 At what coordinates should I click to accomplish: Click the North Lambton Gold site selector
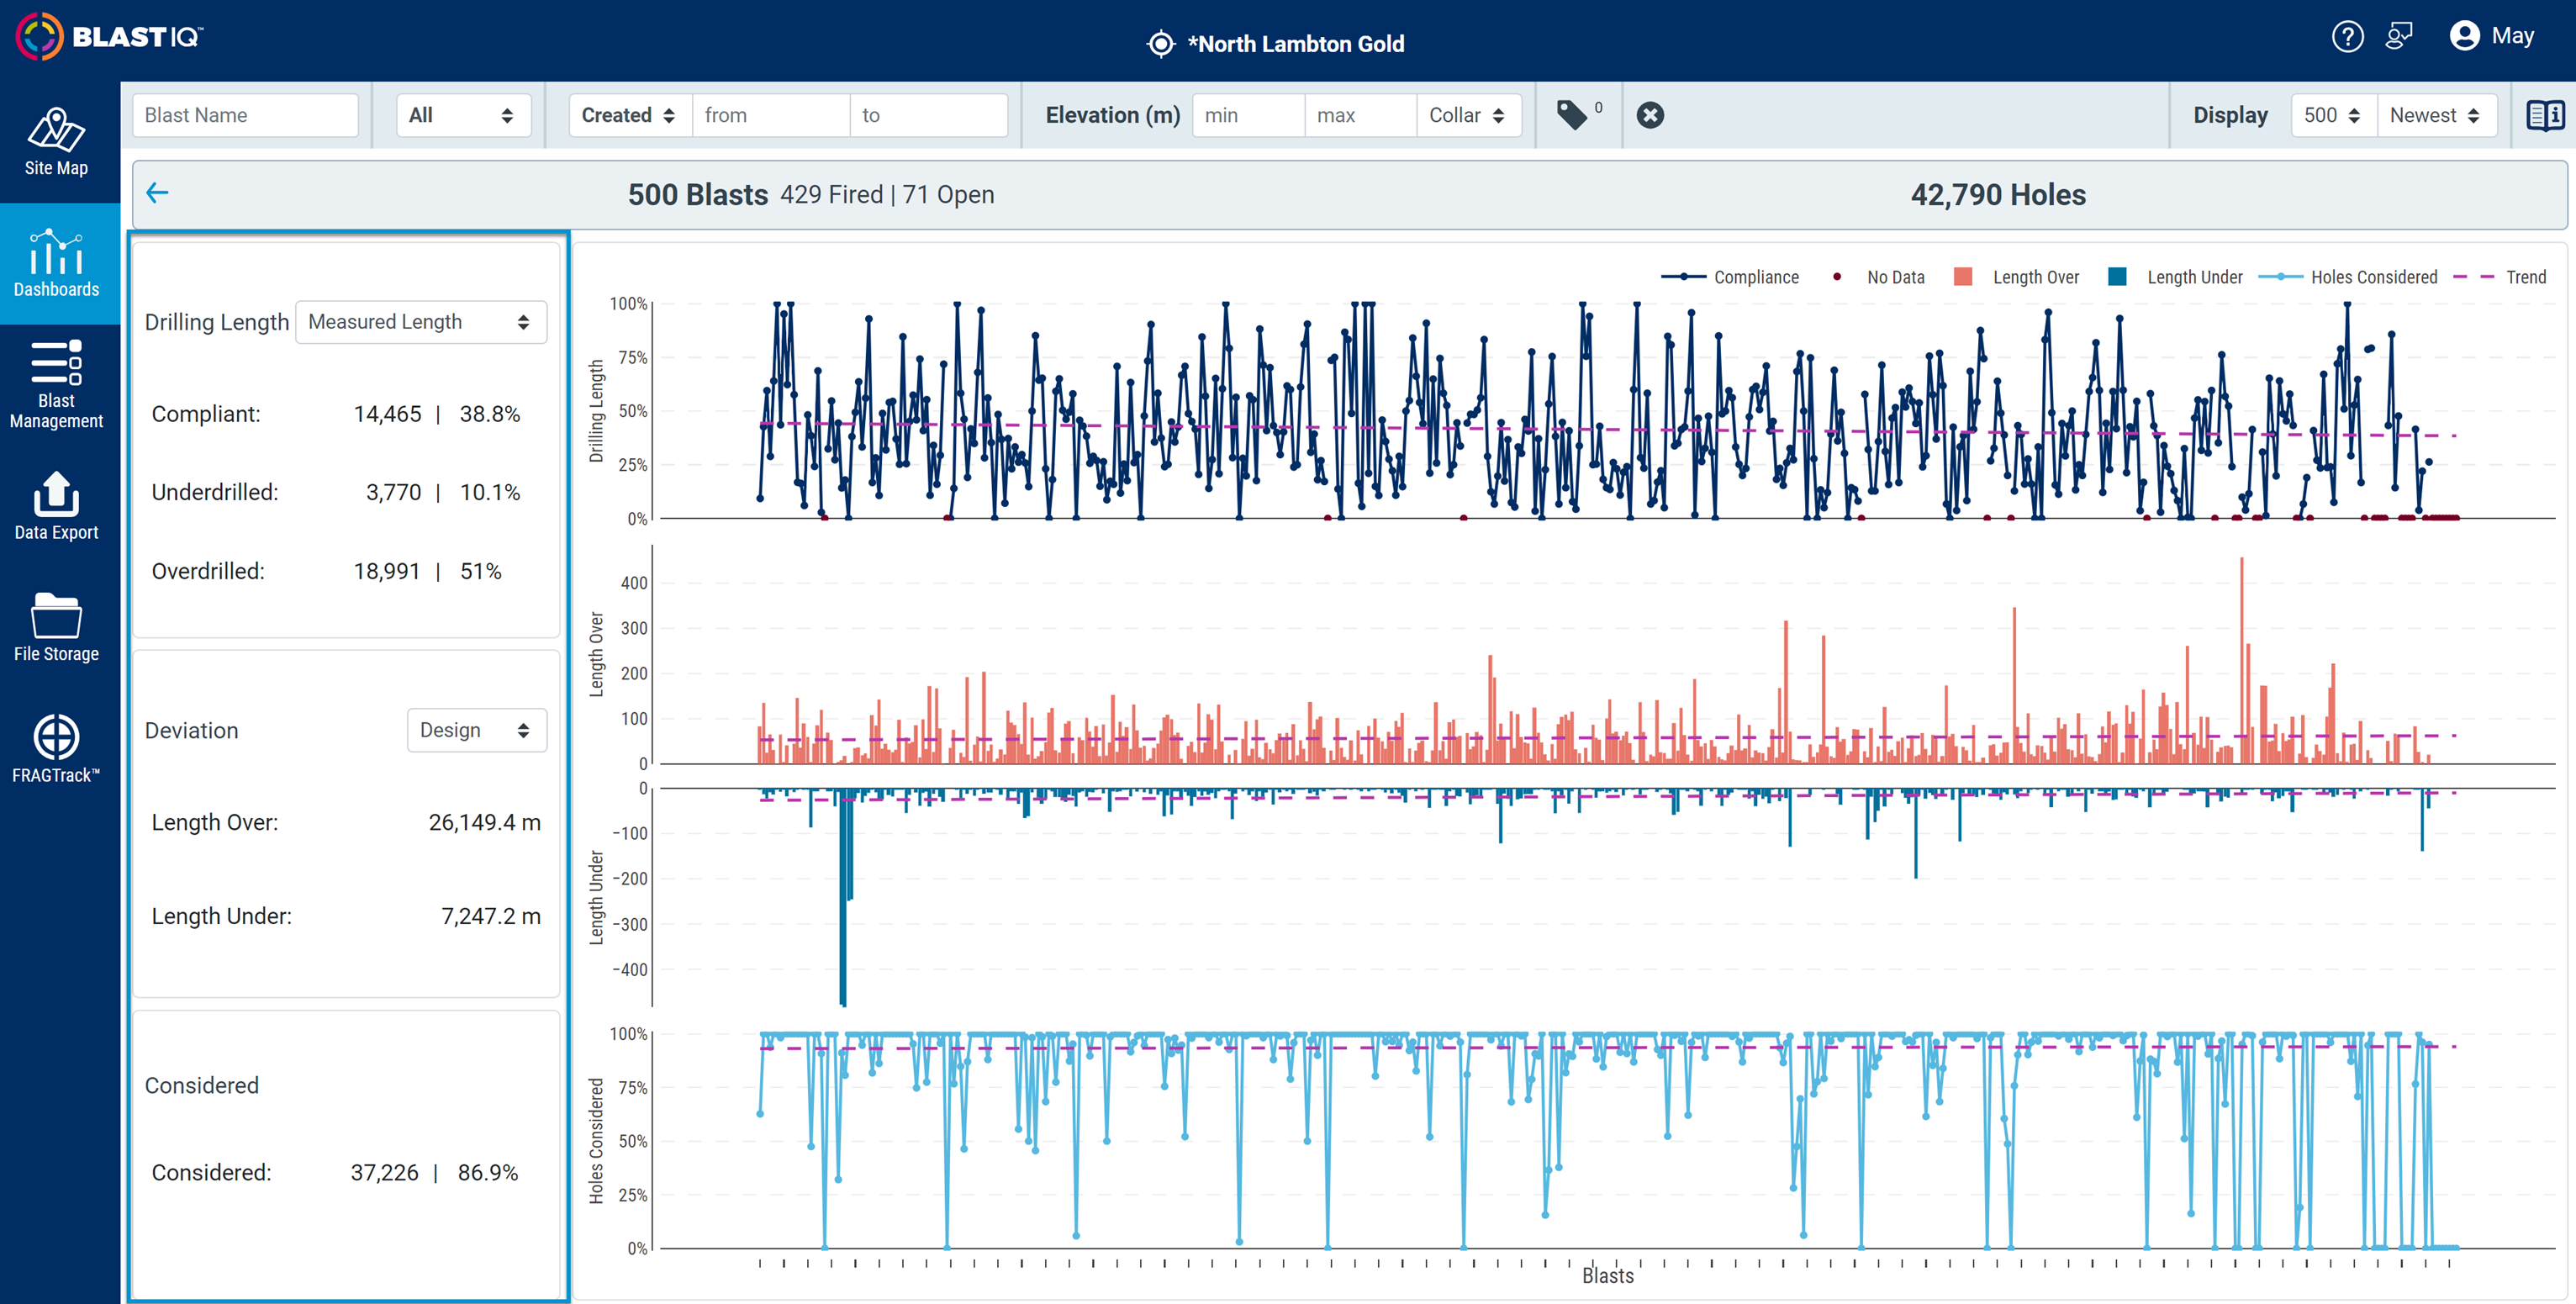pos(1276,44)
